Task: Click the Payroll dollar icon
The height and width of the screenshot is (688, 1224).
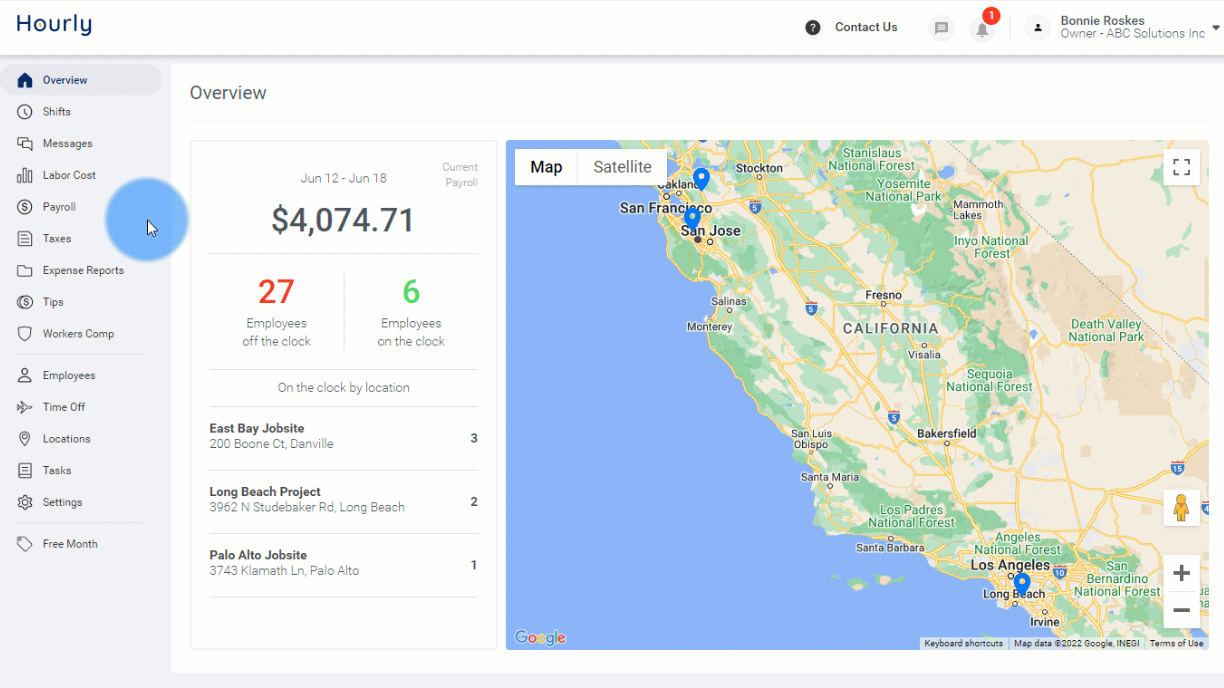Action: coord(25,207)
